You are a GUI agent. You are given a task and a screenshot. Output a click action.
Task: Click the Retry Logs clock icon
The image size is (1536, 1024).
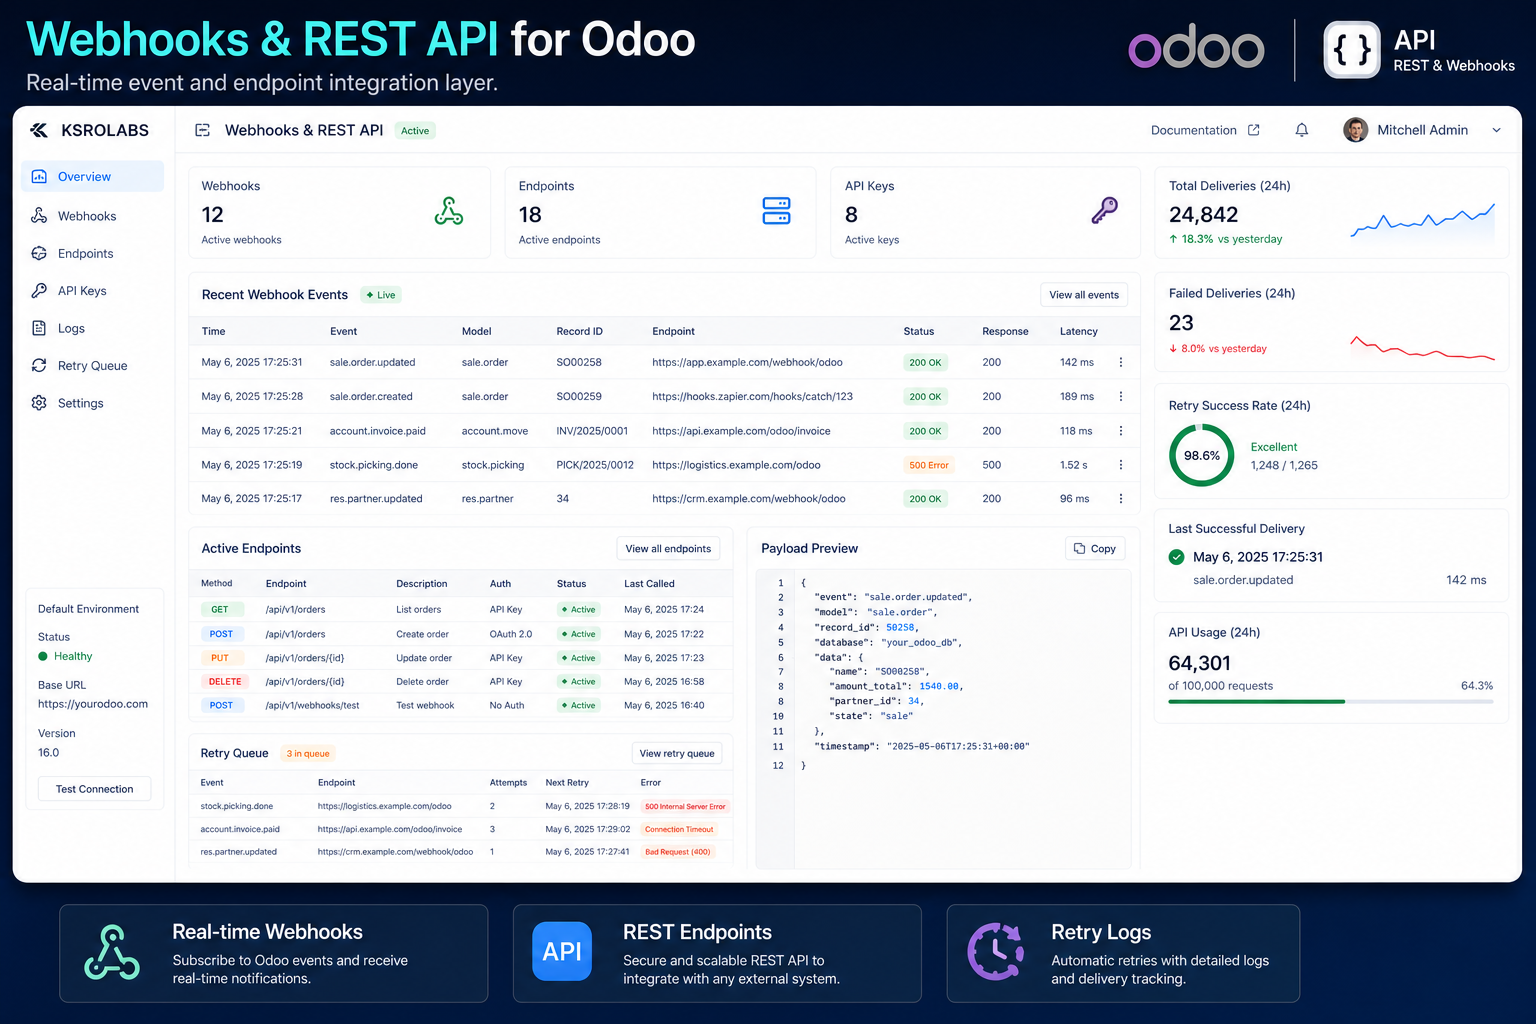click(x=996, y=951)
